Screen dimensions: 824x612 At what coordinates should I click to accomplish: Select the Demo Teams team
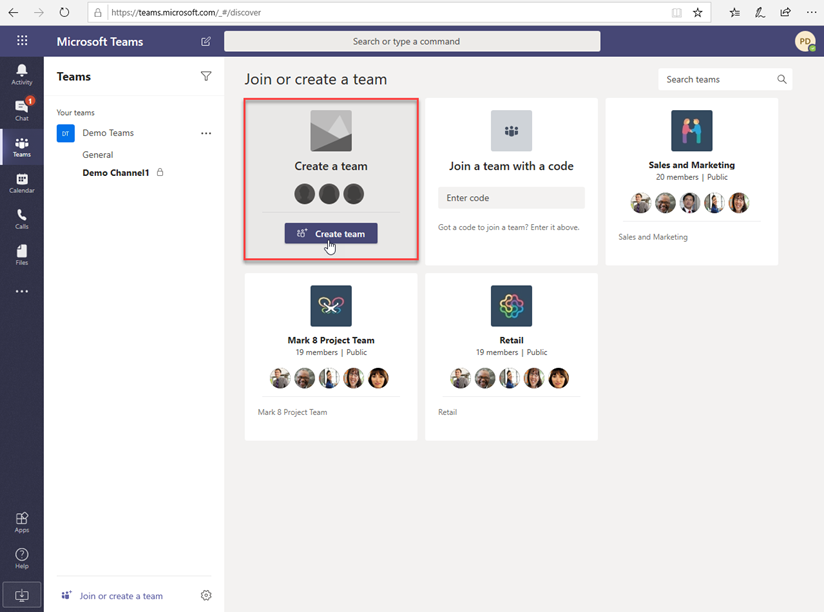[108, 133]
